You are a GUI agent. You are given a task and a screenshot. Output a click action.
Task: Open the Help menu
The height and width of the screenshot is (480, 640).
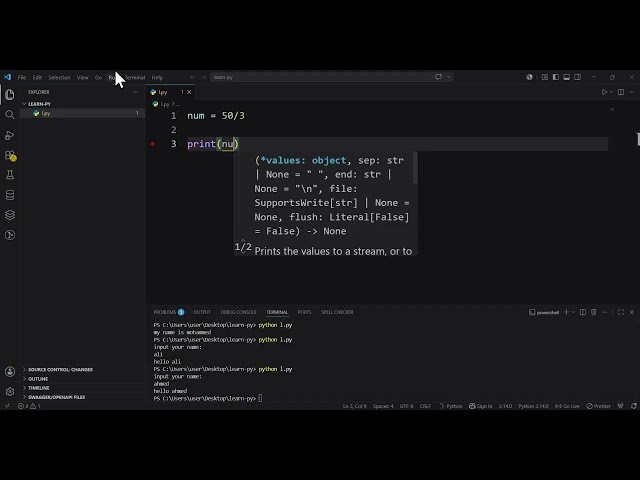[x=157, y=78]
